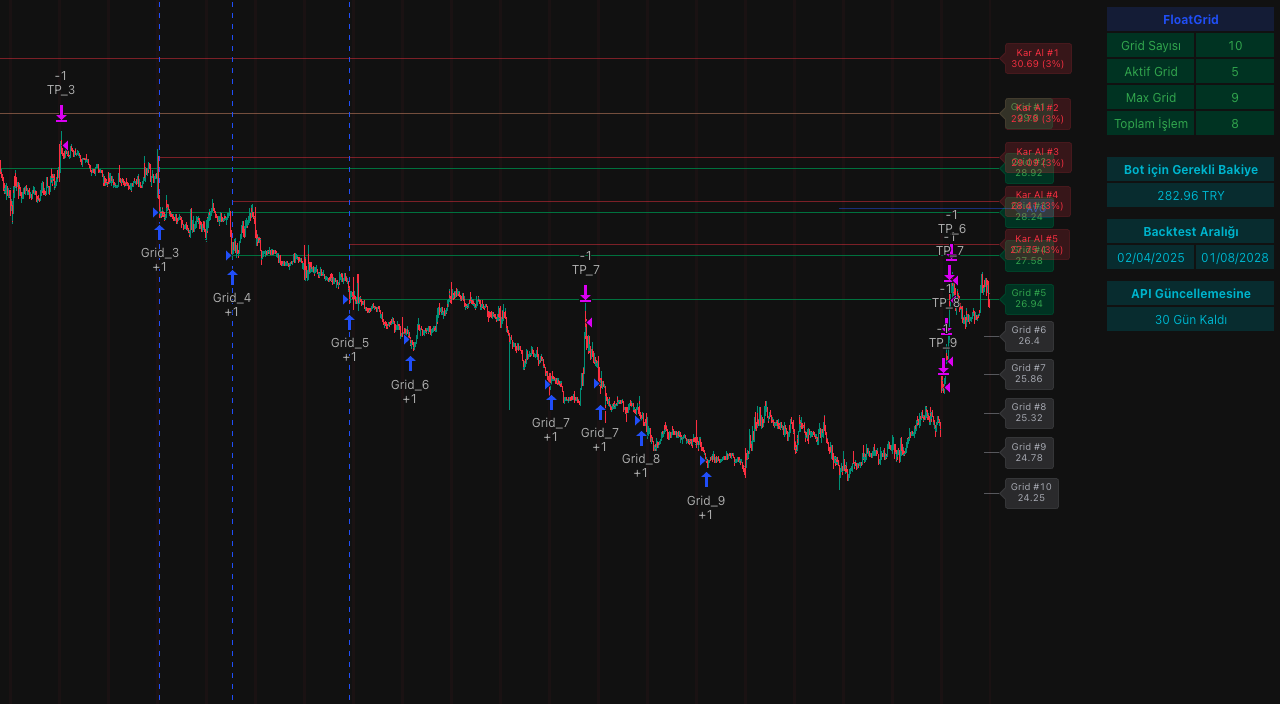Viewport: 1280px width, 704px height.
Task: Select the Grid #10 24.25 level label
Action: 1031,493
